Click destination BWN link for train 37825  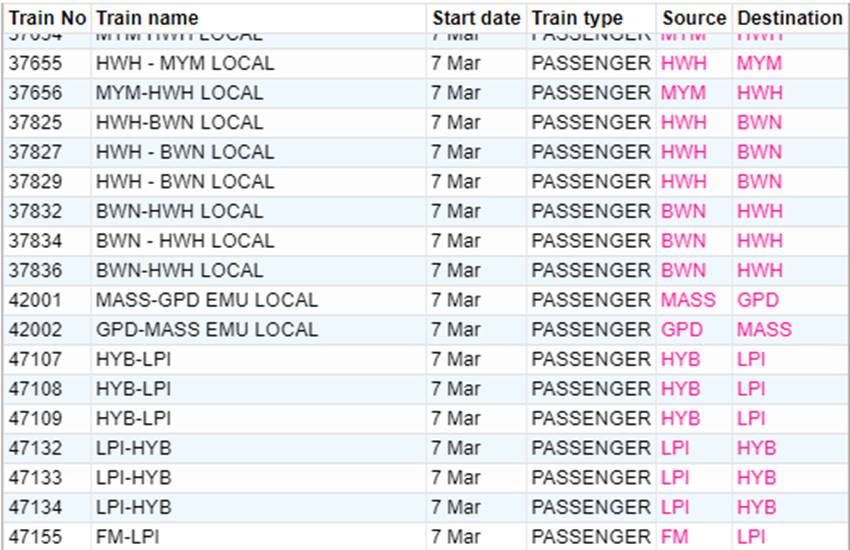tap(759, 123)
